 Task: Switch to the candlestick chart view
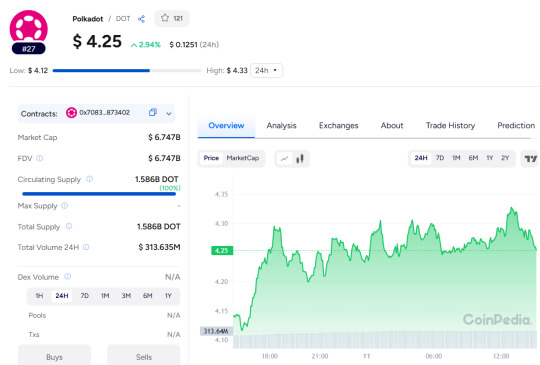300,159
